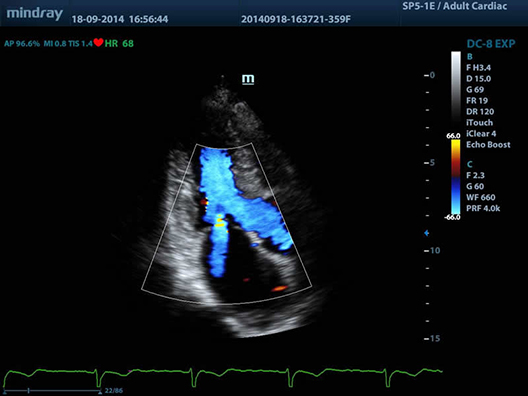The height and width of the screenshot is (396, 528).
Task: Click the HR 68 readout
Action: click(x=119, y=43)
